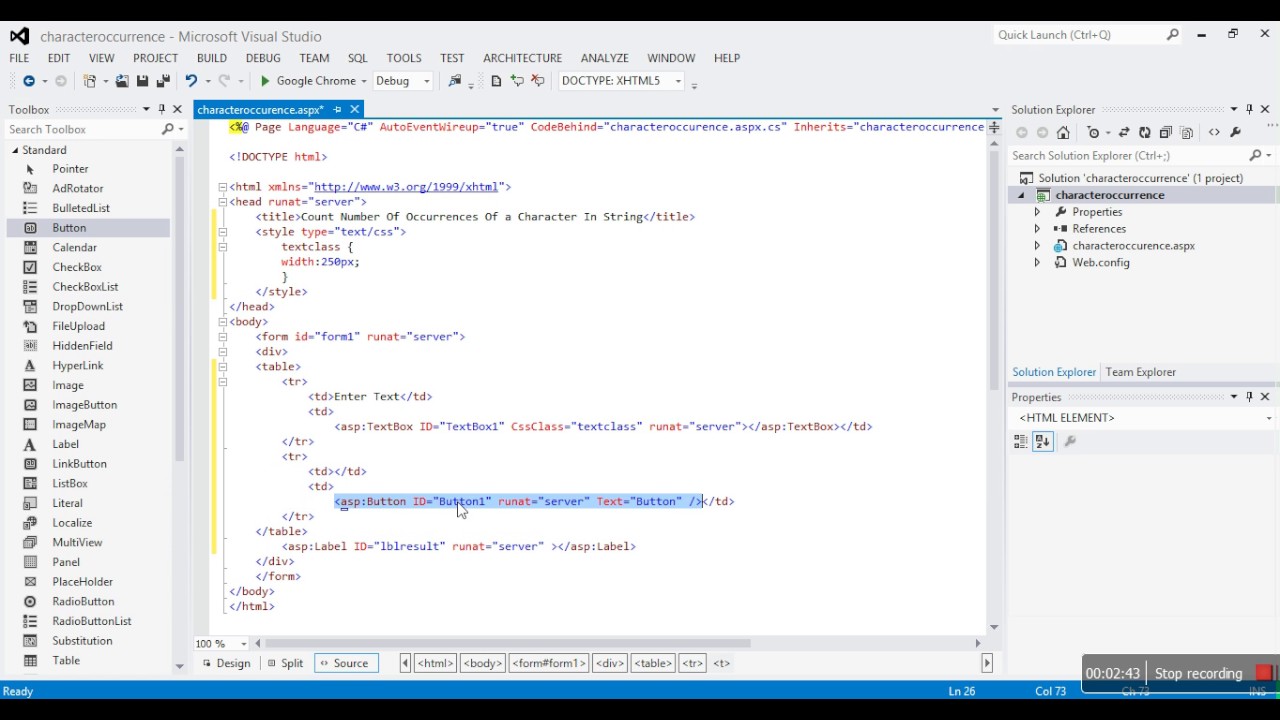Select the Pointer tool in Toolbox
1280x720 pixels.
(70, 169)
